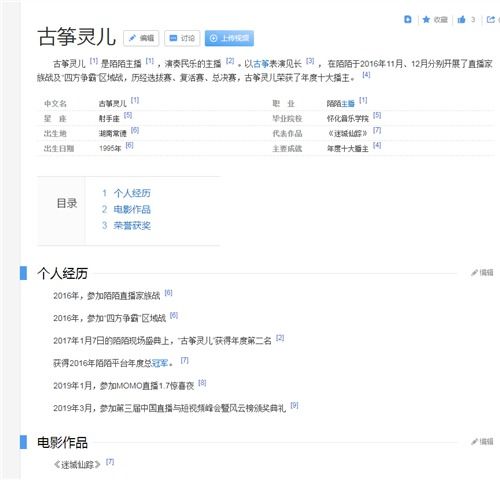
Task: Click the blue document icon at top right
Action: click(x=407, y=19)
